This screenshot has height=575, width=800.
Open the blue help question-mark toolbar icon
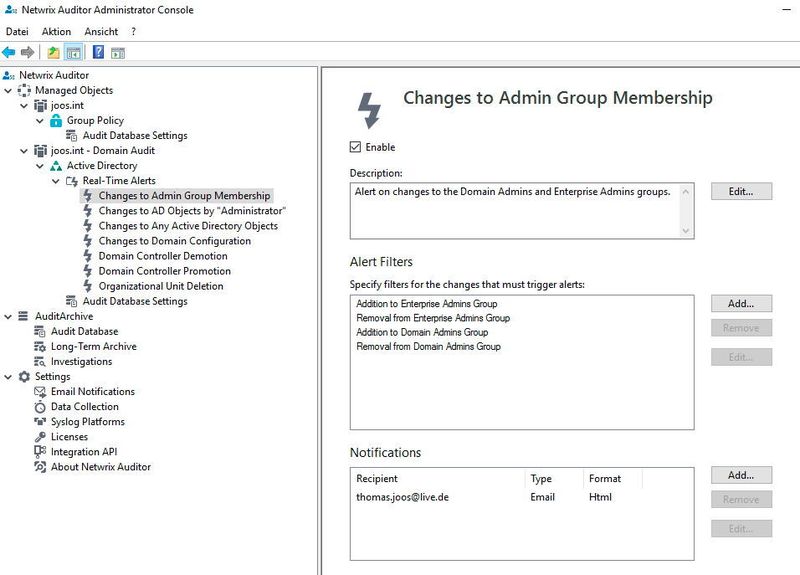click(98, 52)
